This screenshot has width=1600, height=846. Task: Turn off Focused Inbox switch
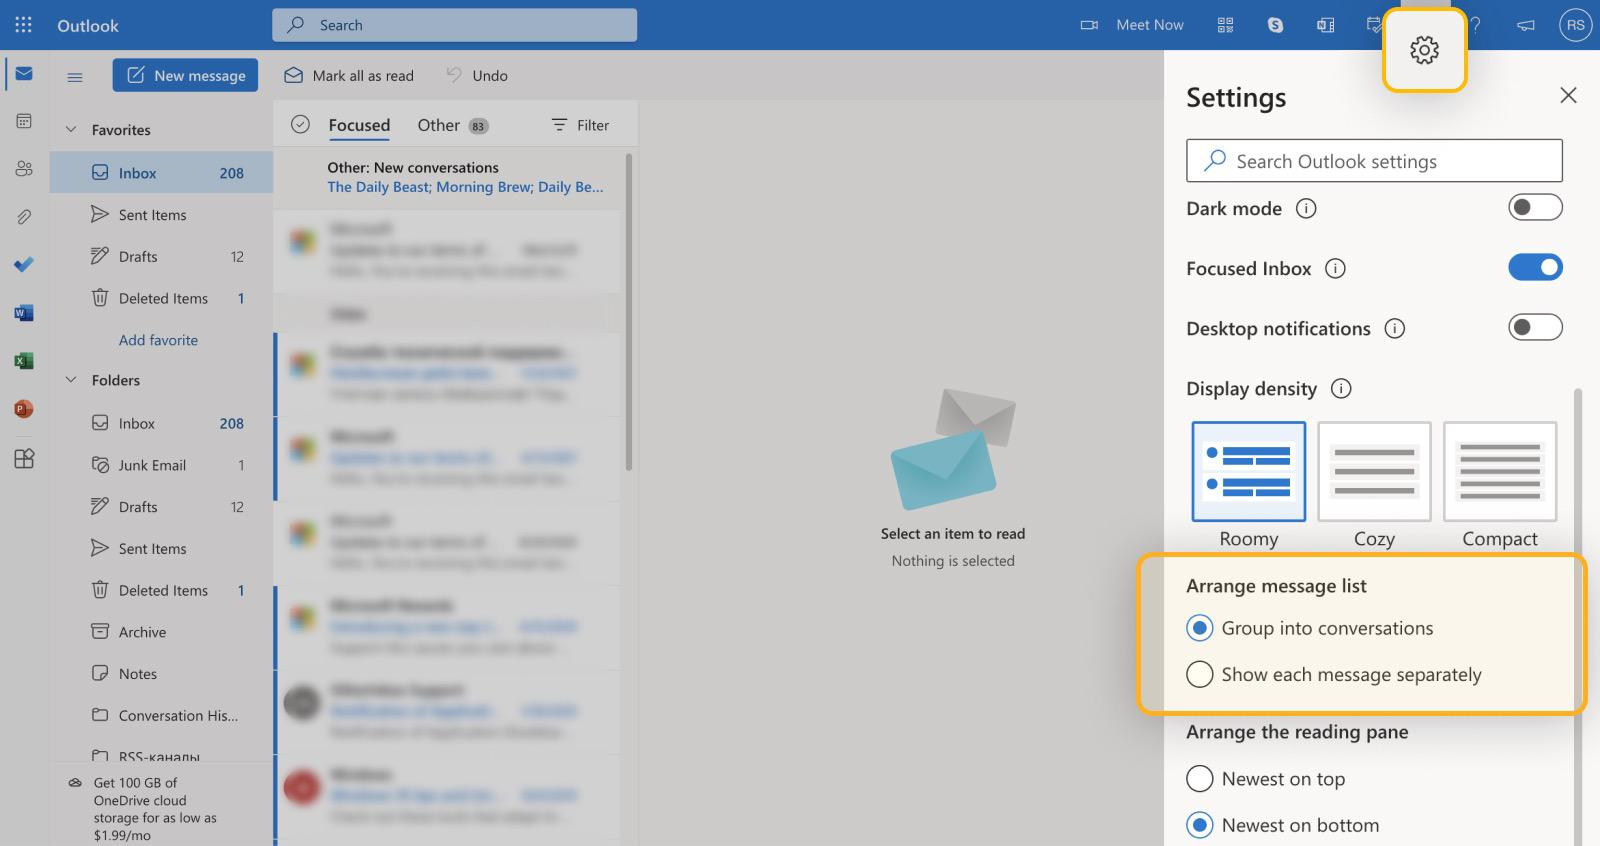coord(1535,267)
